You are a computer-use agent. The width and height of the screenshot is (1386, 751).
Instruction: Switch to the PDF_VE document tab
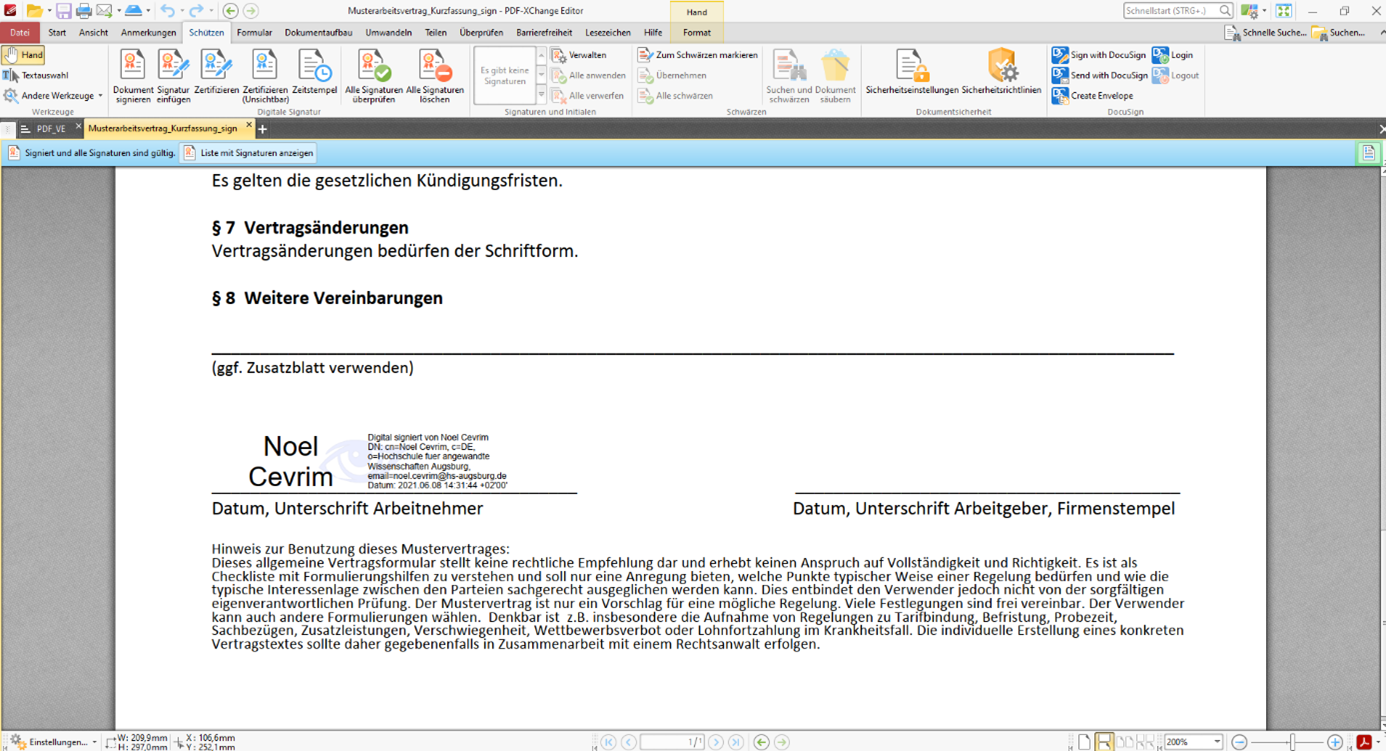[50, 129]
